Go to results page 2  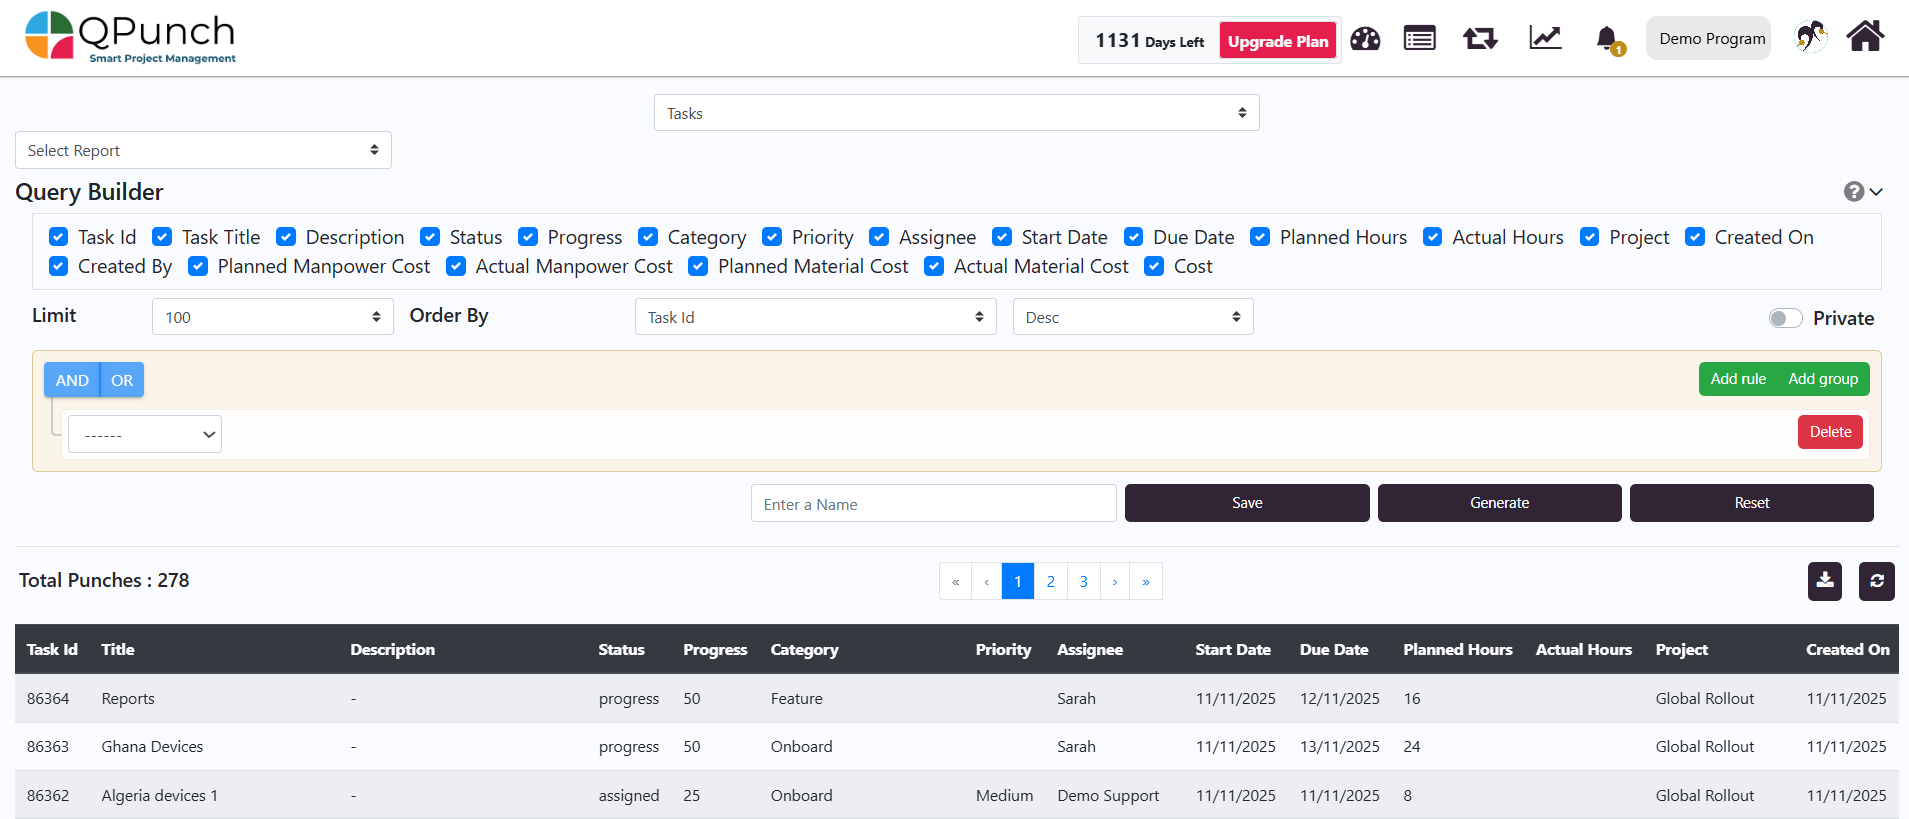pos(1050,581)
